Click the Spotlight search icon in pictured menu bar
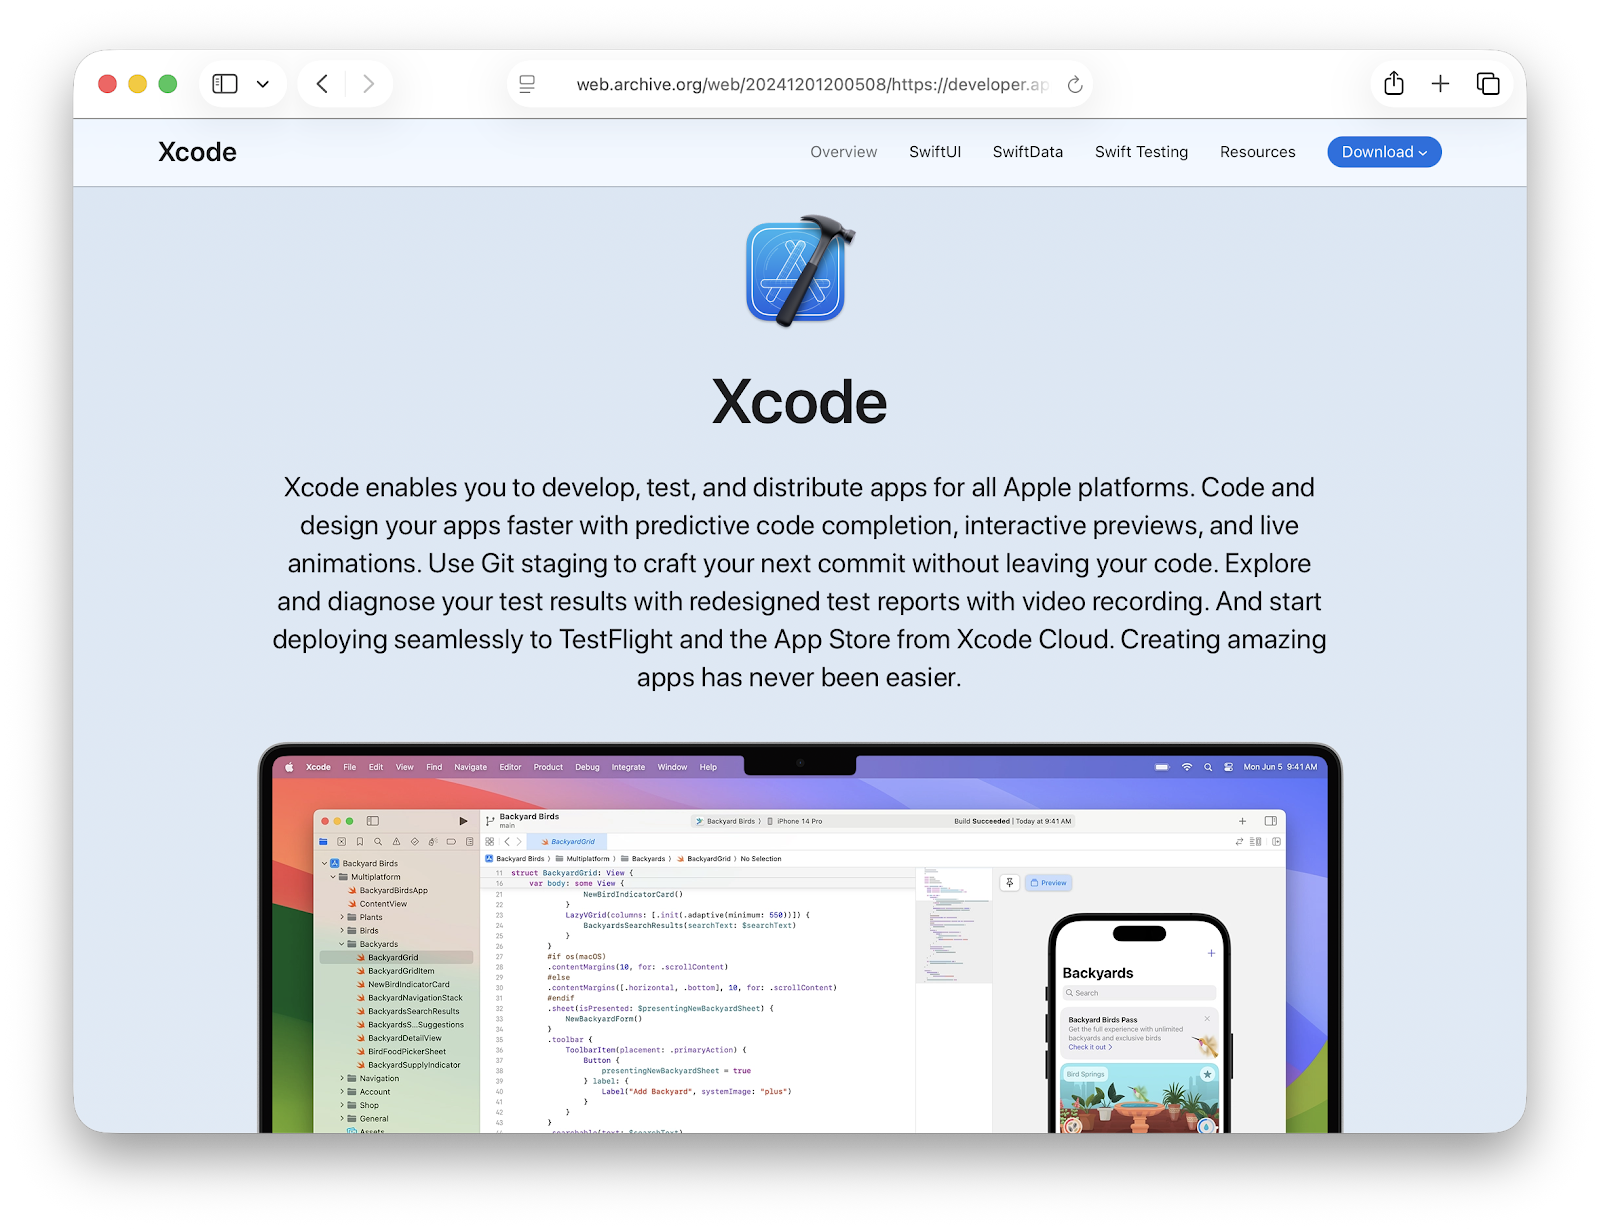The image size is (1600, 1230). click(1208, 767)
